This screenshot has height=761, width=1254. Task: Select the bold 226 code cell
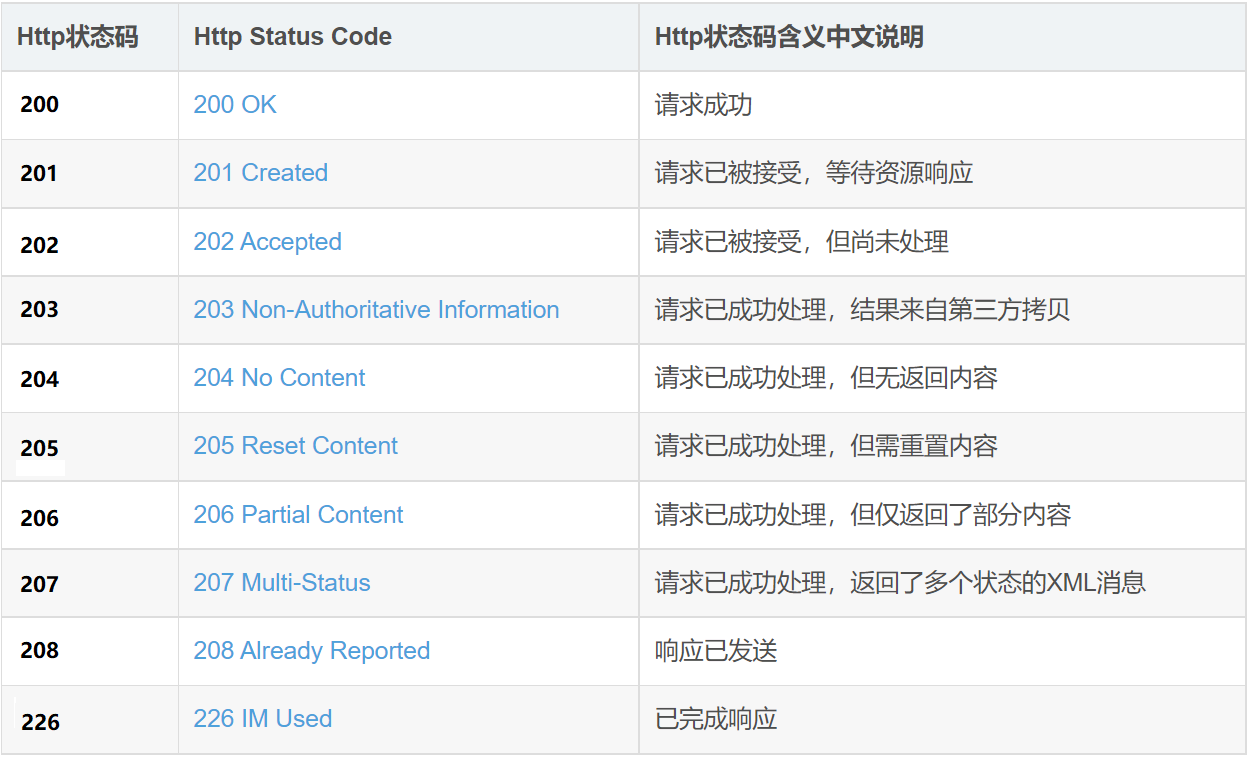click(x=40, y=722)
